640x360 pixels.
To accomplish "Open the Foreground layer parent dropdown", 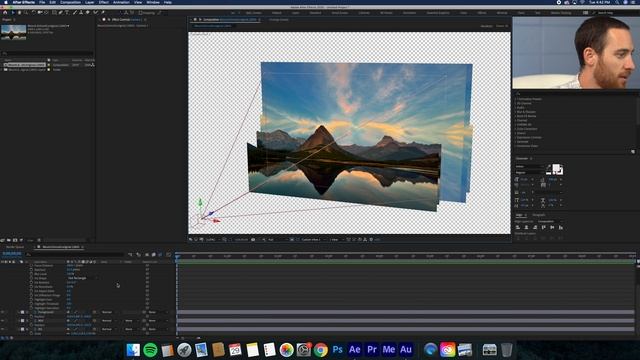I will tap(158, 312).
